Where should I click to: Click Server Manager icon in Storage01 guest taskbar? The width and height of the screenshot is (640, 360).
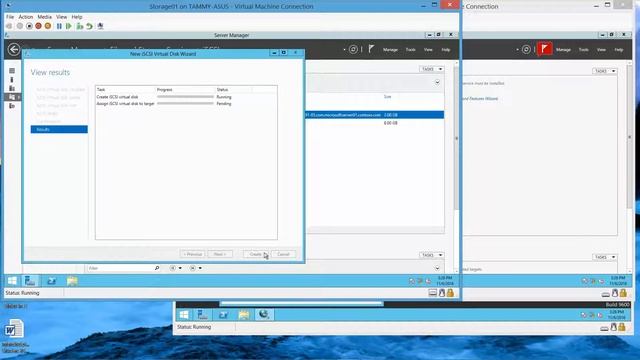coord(30,280)
